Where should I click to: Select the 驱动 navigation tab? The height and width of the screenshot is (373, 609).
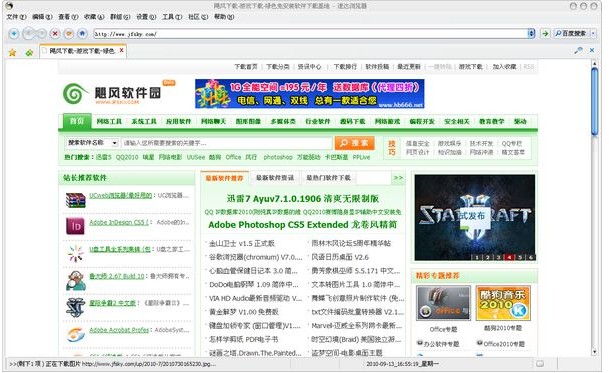[520, 122]
